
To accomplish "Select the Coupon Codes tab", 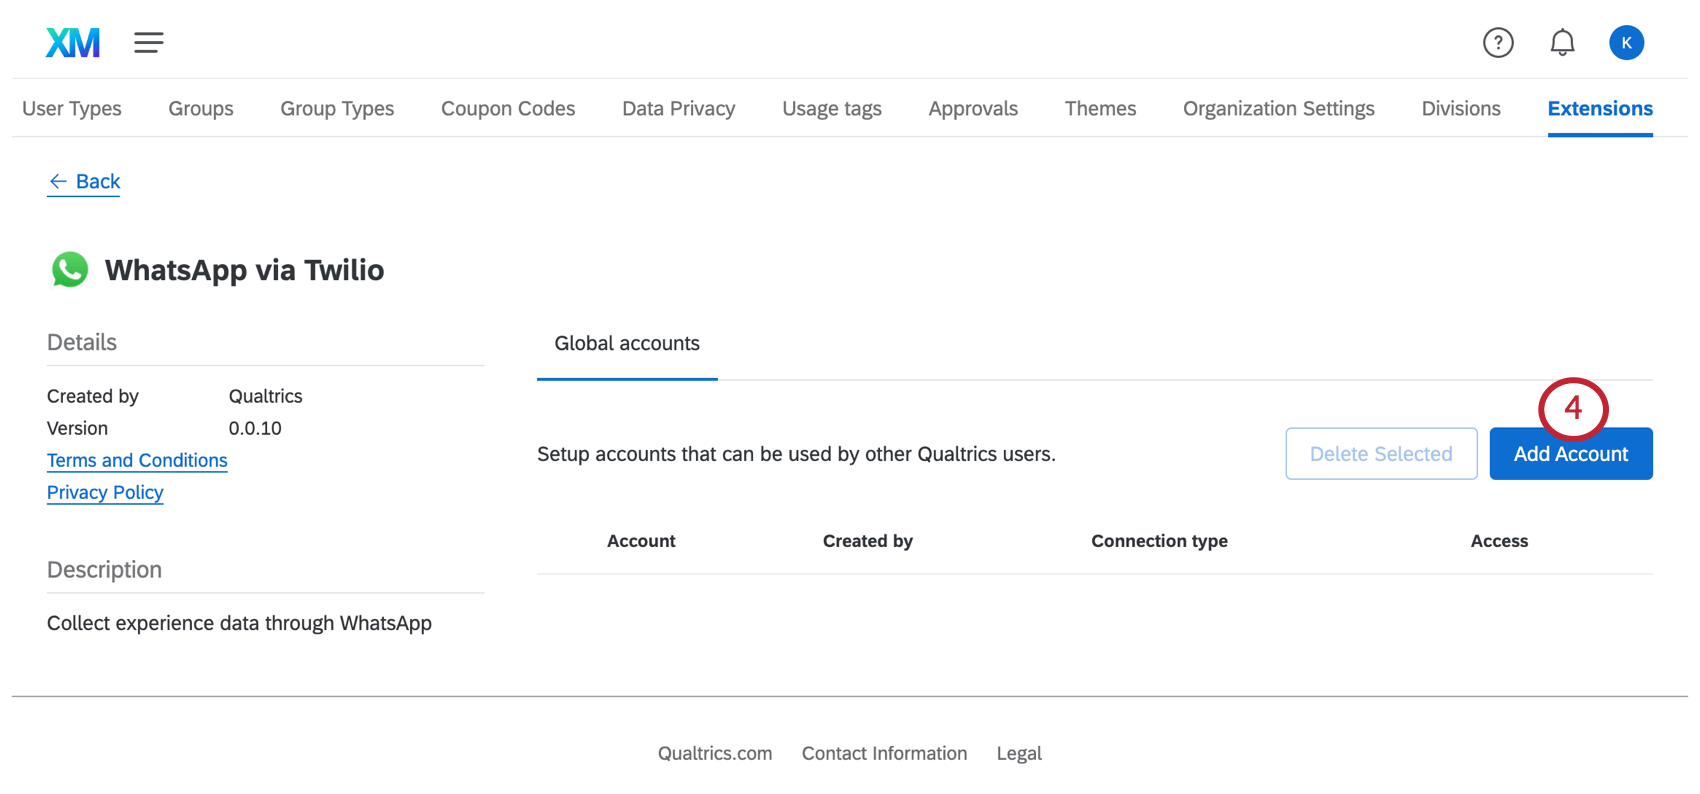I will (508, 108).
